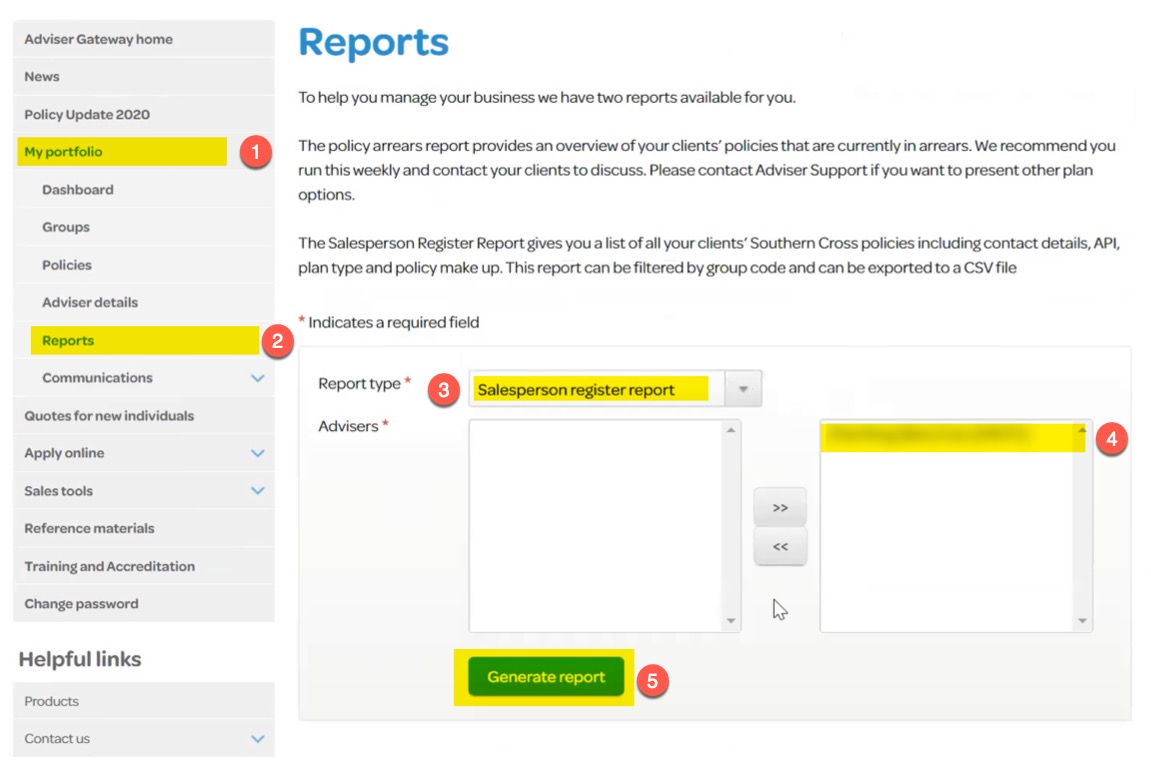The image size is (1151, 768).
Task: Open Policy Update 2020 page
Action: point(87,115)
